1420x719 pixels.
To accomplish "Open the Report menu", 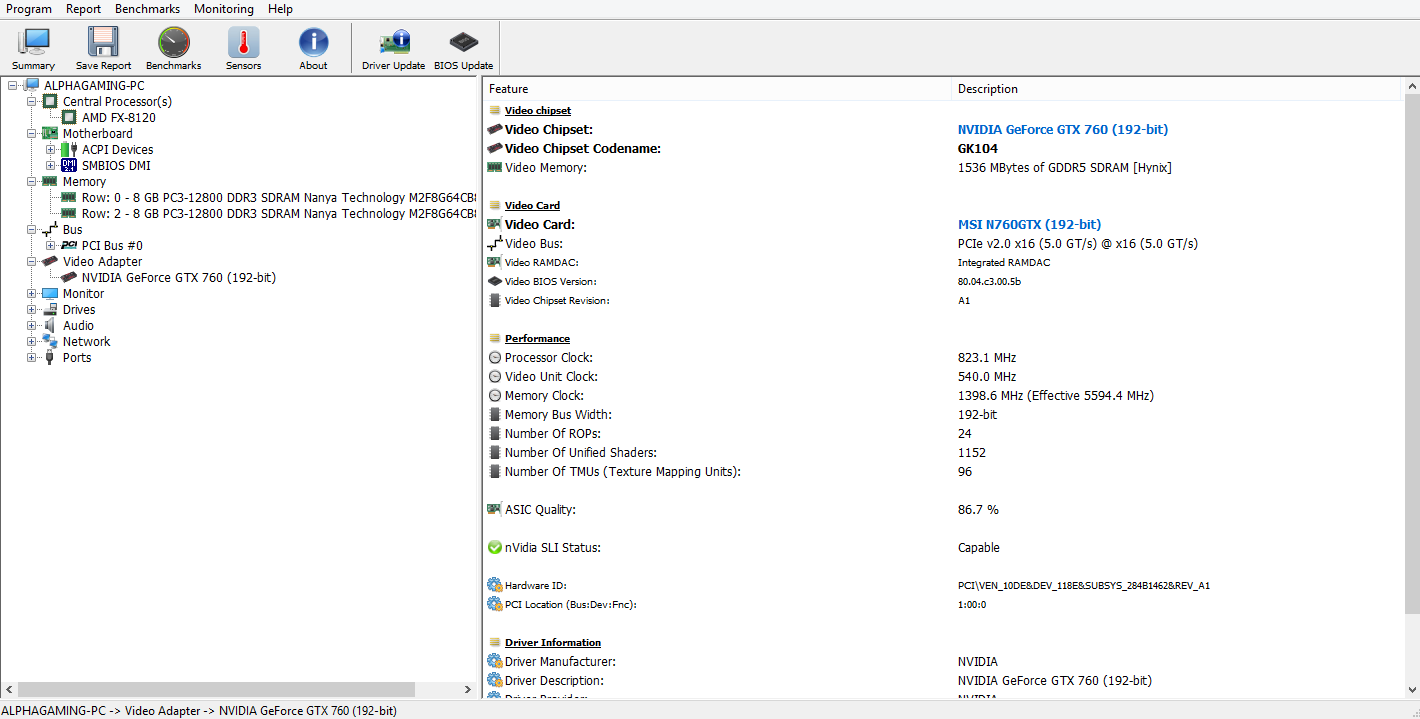I will (x=84, y=9).
